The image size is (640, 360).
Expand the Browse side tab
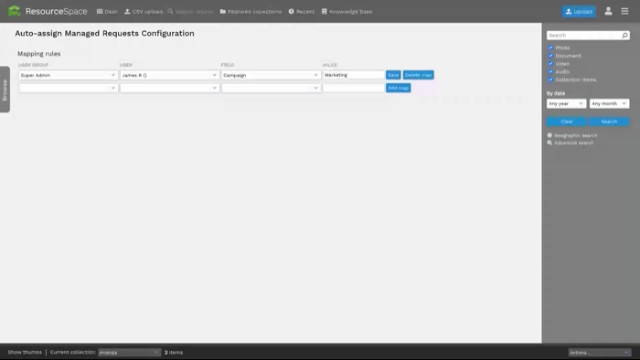pos(5,89)
